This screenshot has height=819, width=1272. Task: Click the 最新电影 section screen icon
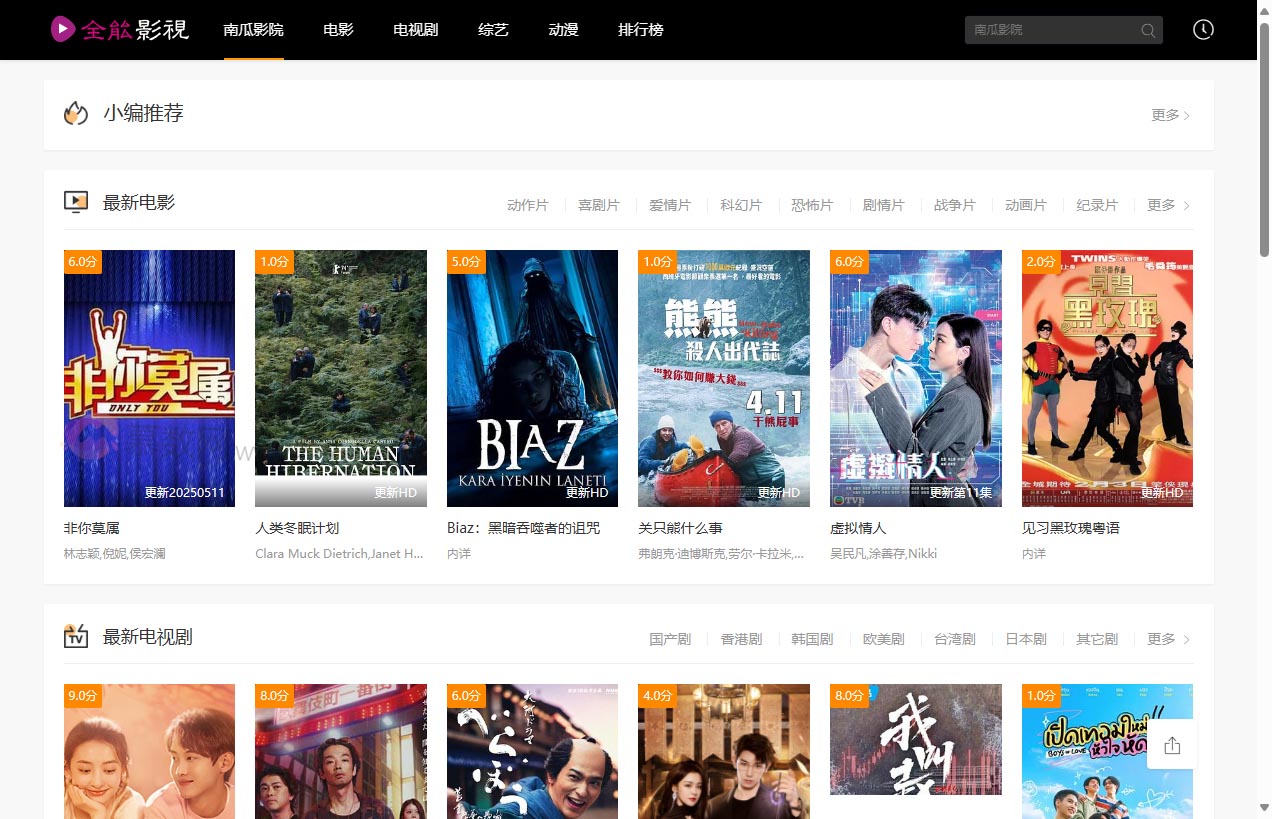click(76, 203)
